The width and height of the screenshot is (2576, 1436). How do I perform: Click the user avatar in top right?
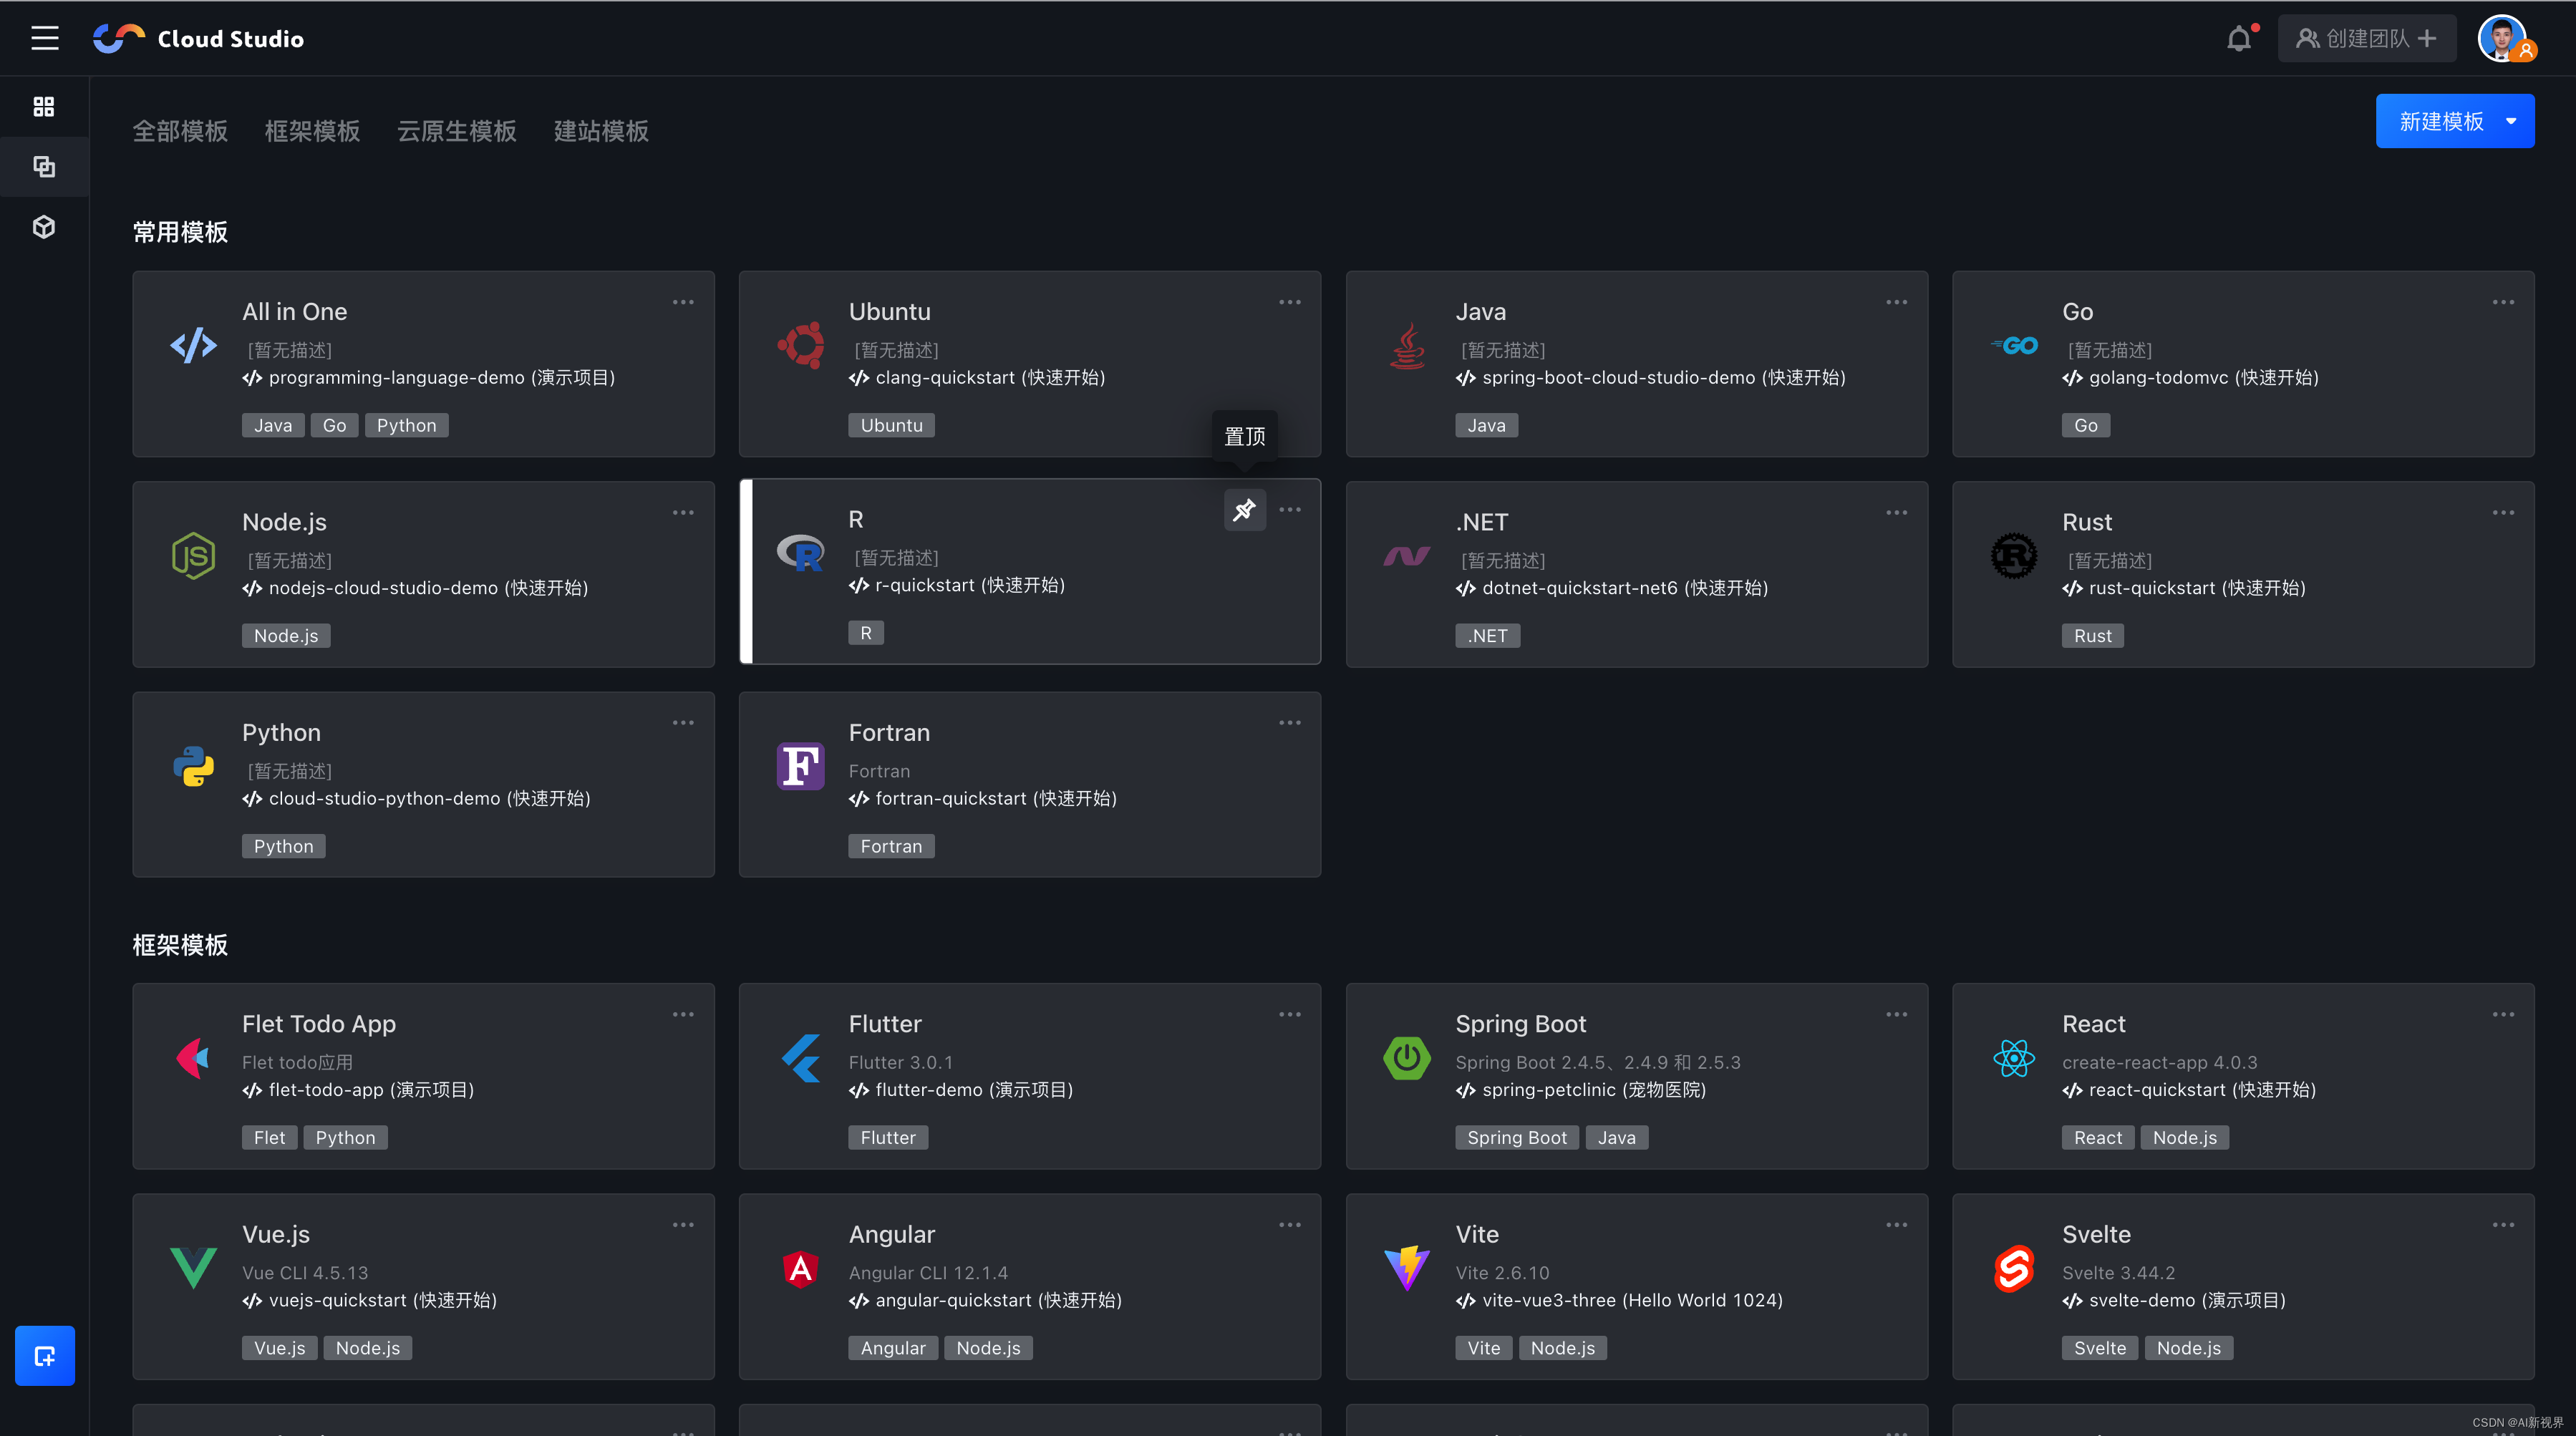(2503, 39)
